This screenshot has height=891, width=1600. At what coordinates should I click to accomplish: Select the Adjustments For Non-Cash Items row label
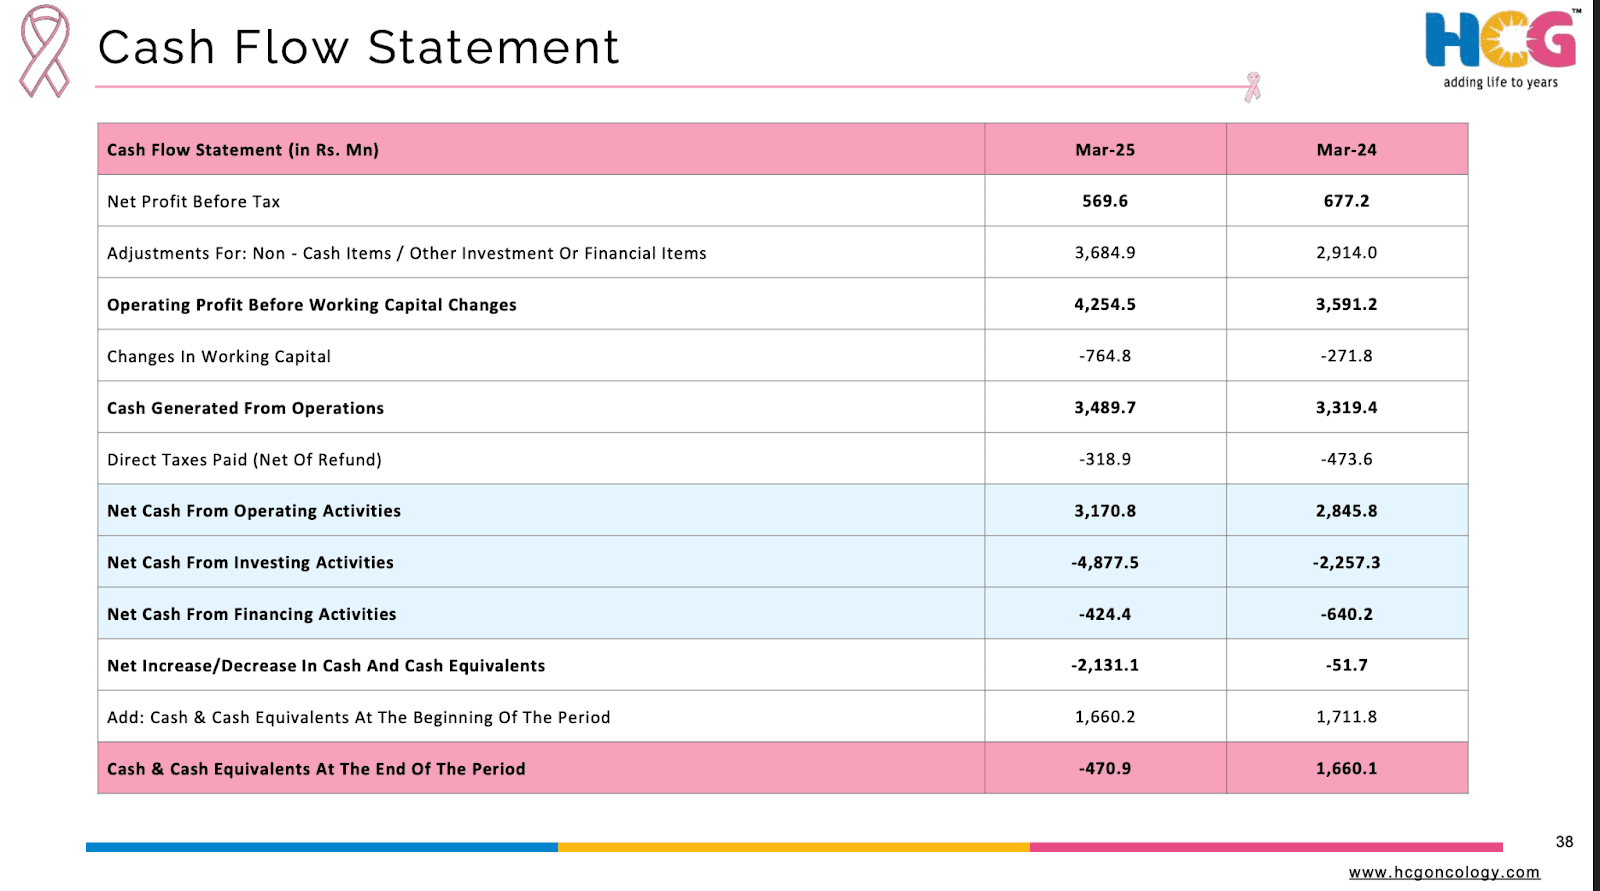[x=407, y=254]
